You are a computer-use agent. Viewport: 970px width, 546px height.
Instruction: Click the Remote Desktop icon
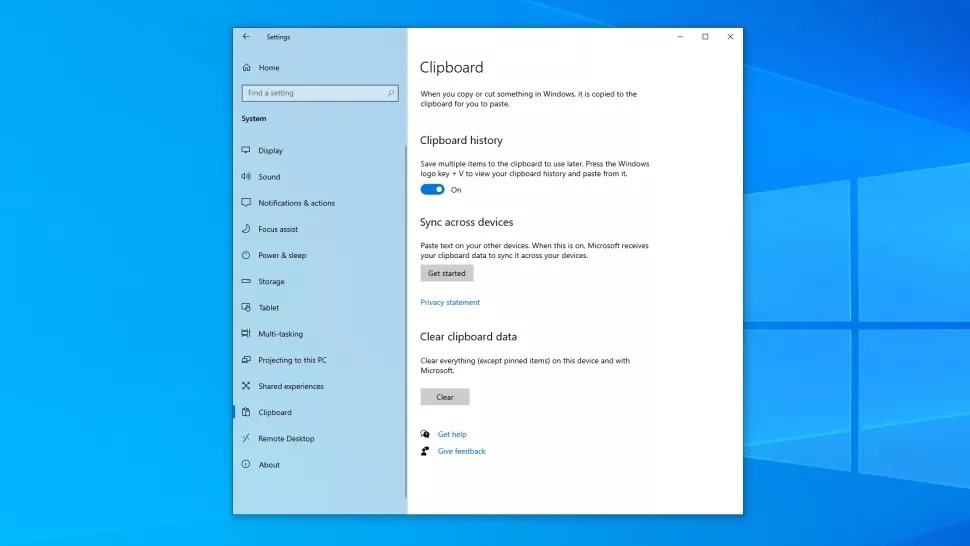pos(246,438)
